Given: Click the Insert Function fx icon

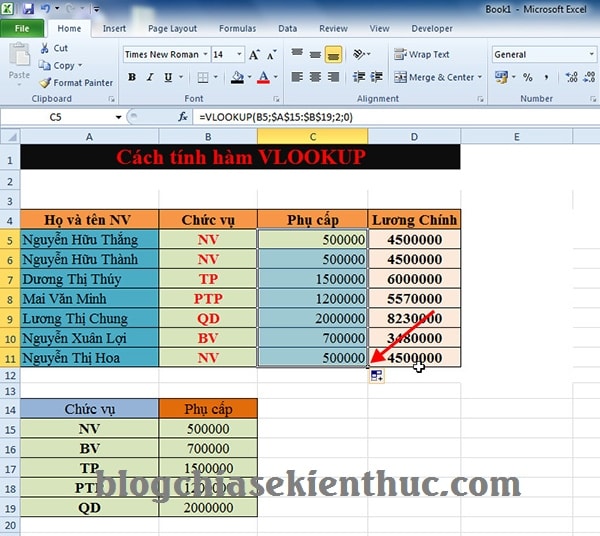Looking at the screenshot, I should 183,117.
